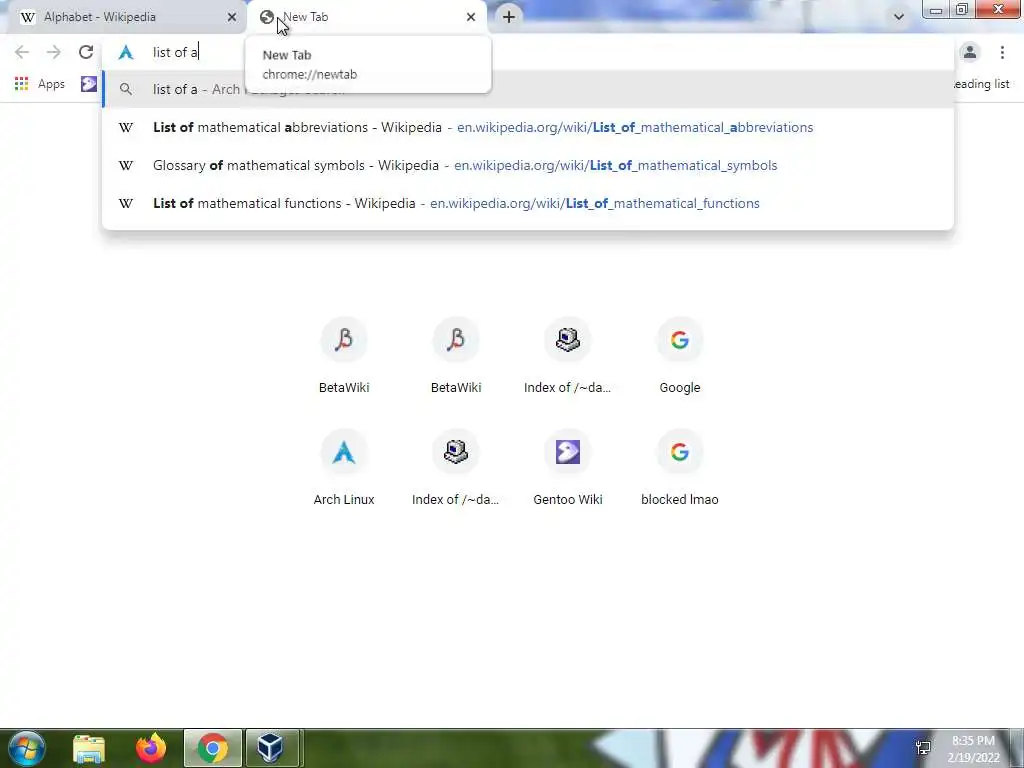
Task: Open the top-row Index of /~da... shortcut
Action: (x=568, y=357)
